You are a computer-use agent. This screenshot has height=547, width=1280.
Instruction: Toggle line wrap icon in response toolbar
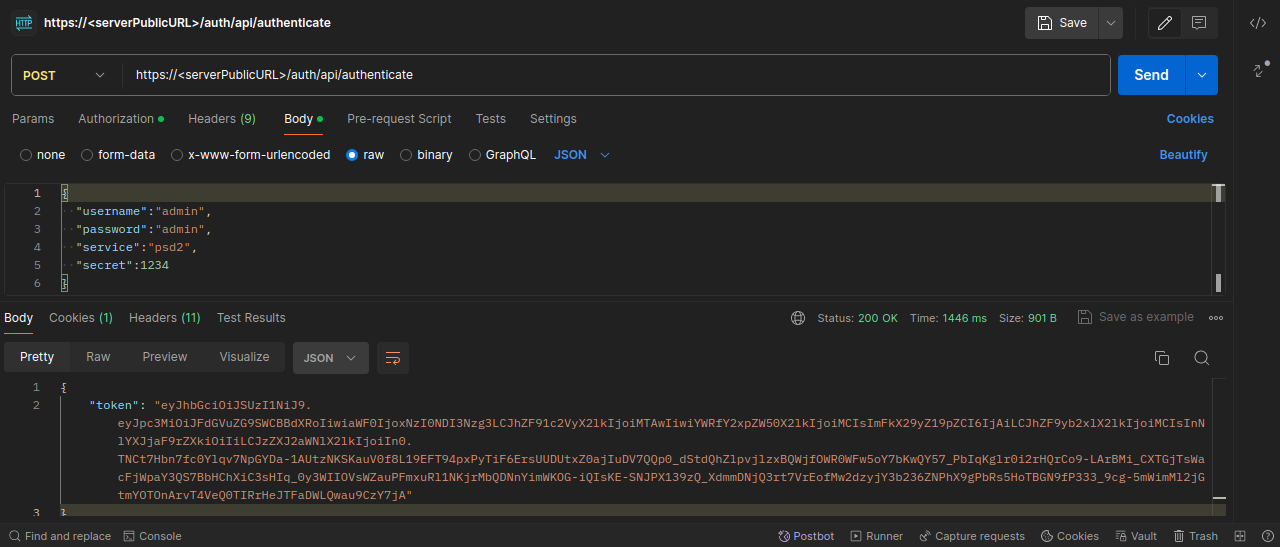(x=393, y=358)
